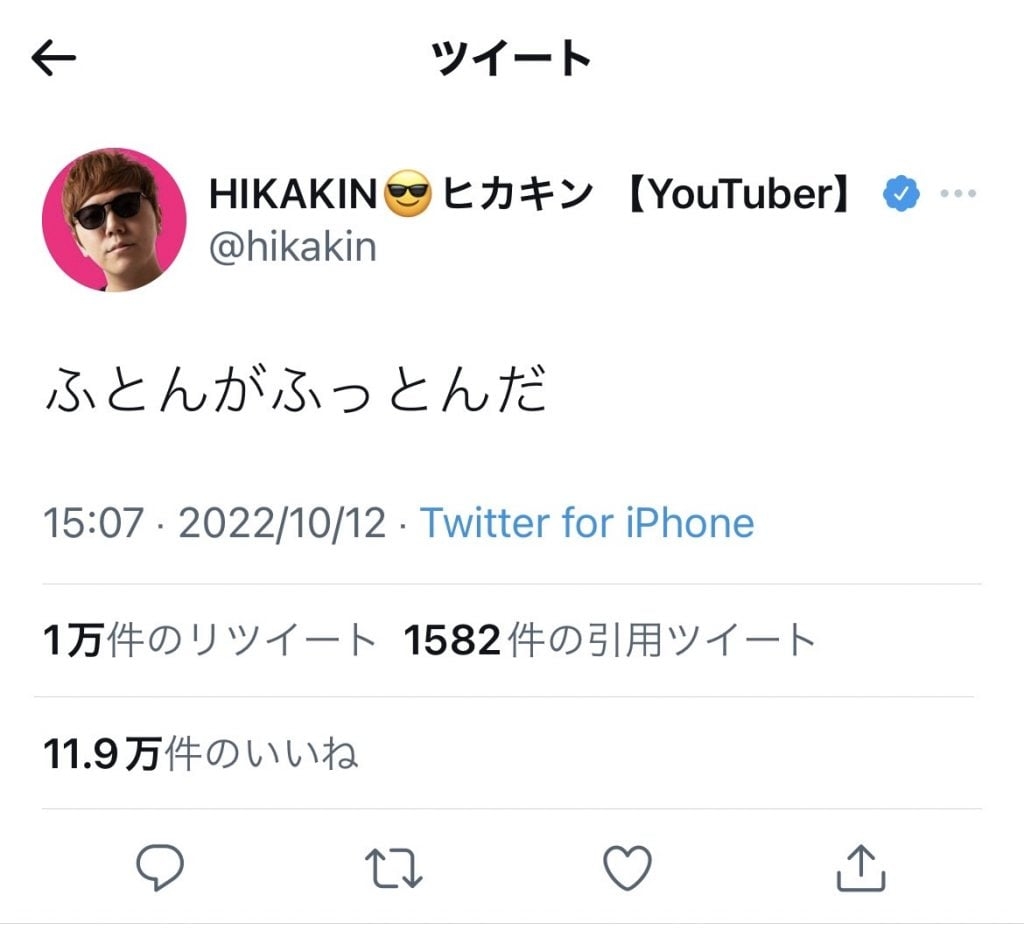Select the tweet text ふとんがふっとんだ

point(296,390)
